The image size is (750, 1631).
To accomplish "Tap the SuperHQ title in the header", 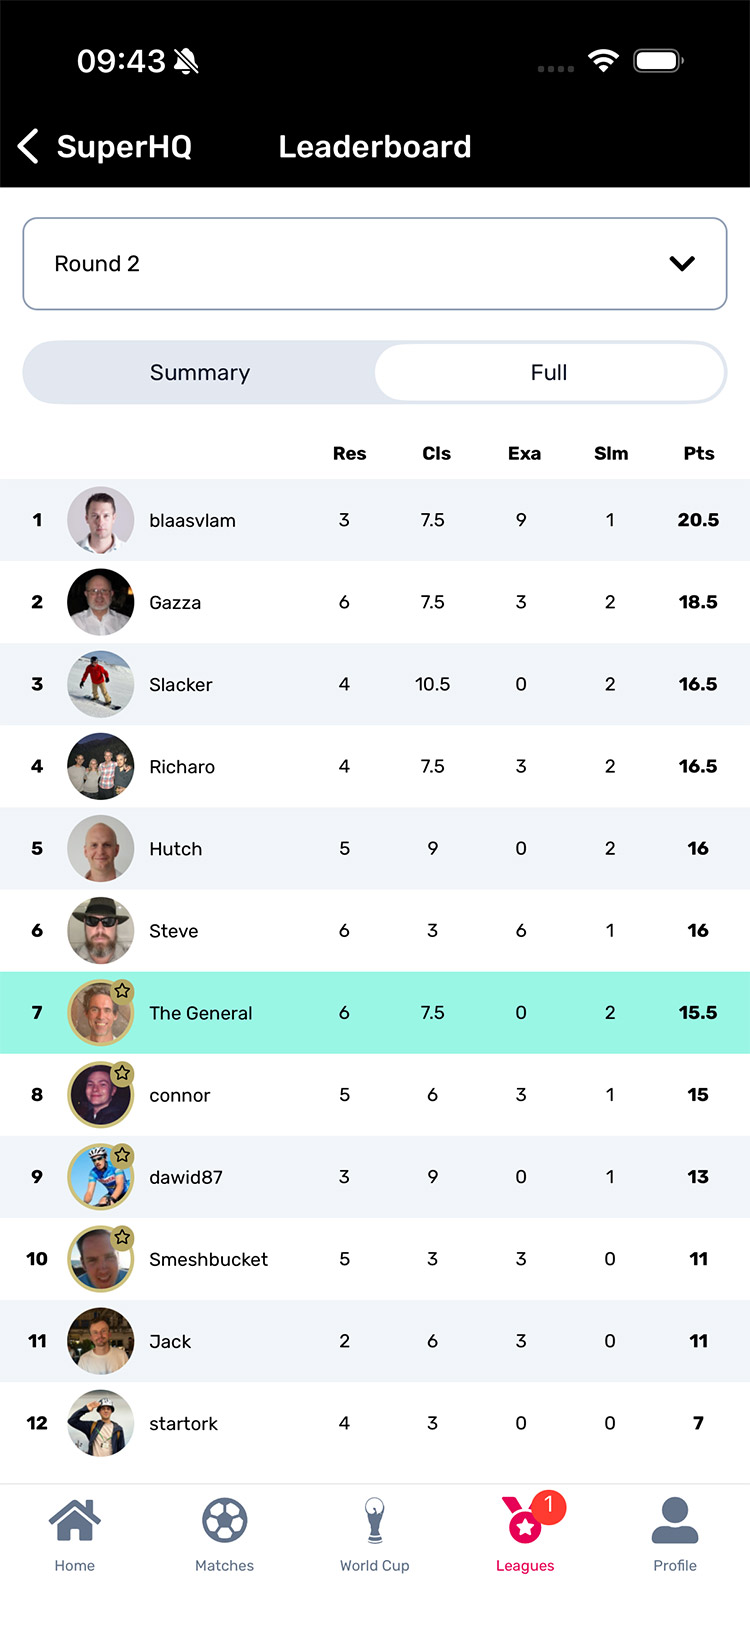I will coord(124,146).
